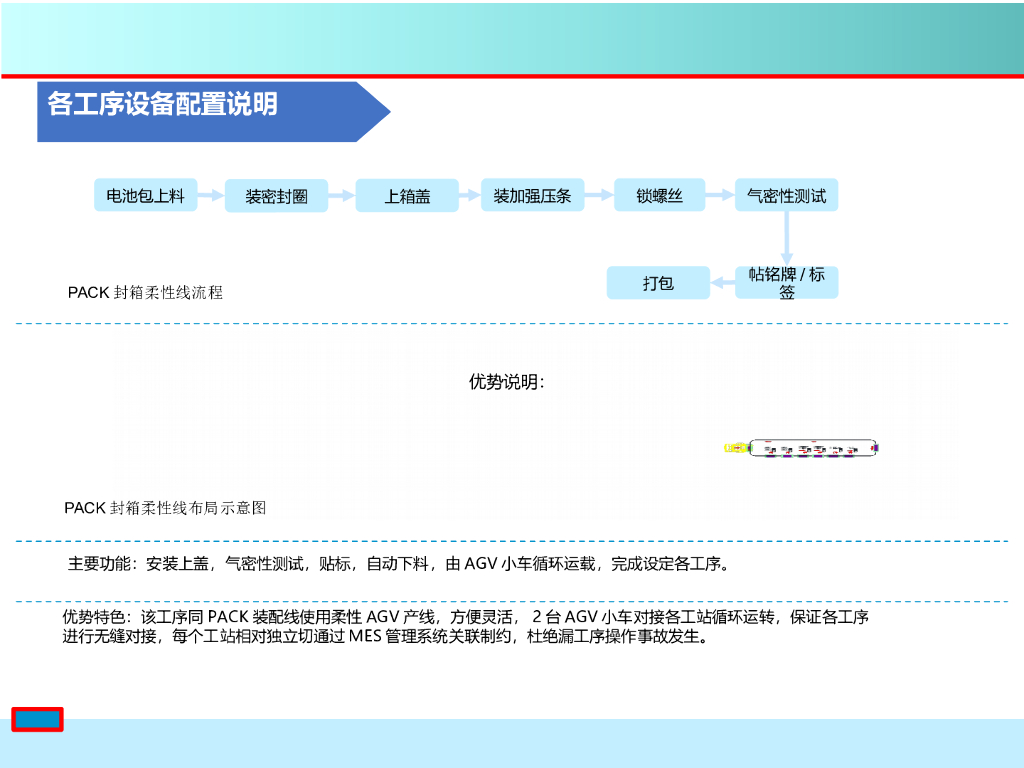1024x768 pixels.
Task: Click the 优势说明 heading text
Action: pyautogui.click(x=507, y=382)
